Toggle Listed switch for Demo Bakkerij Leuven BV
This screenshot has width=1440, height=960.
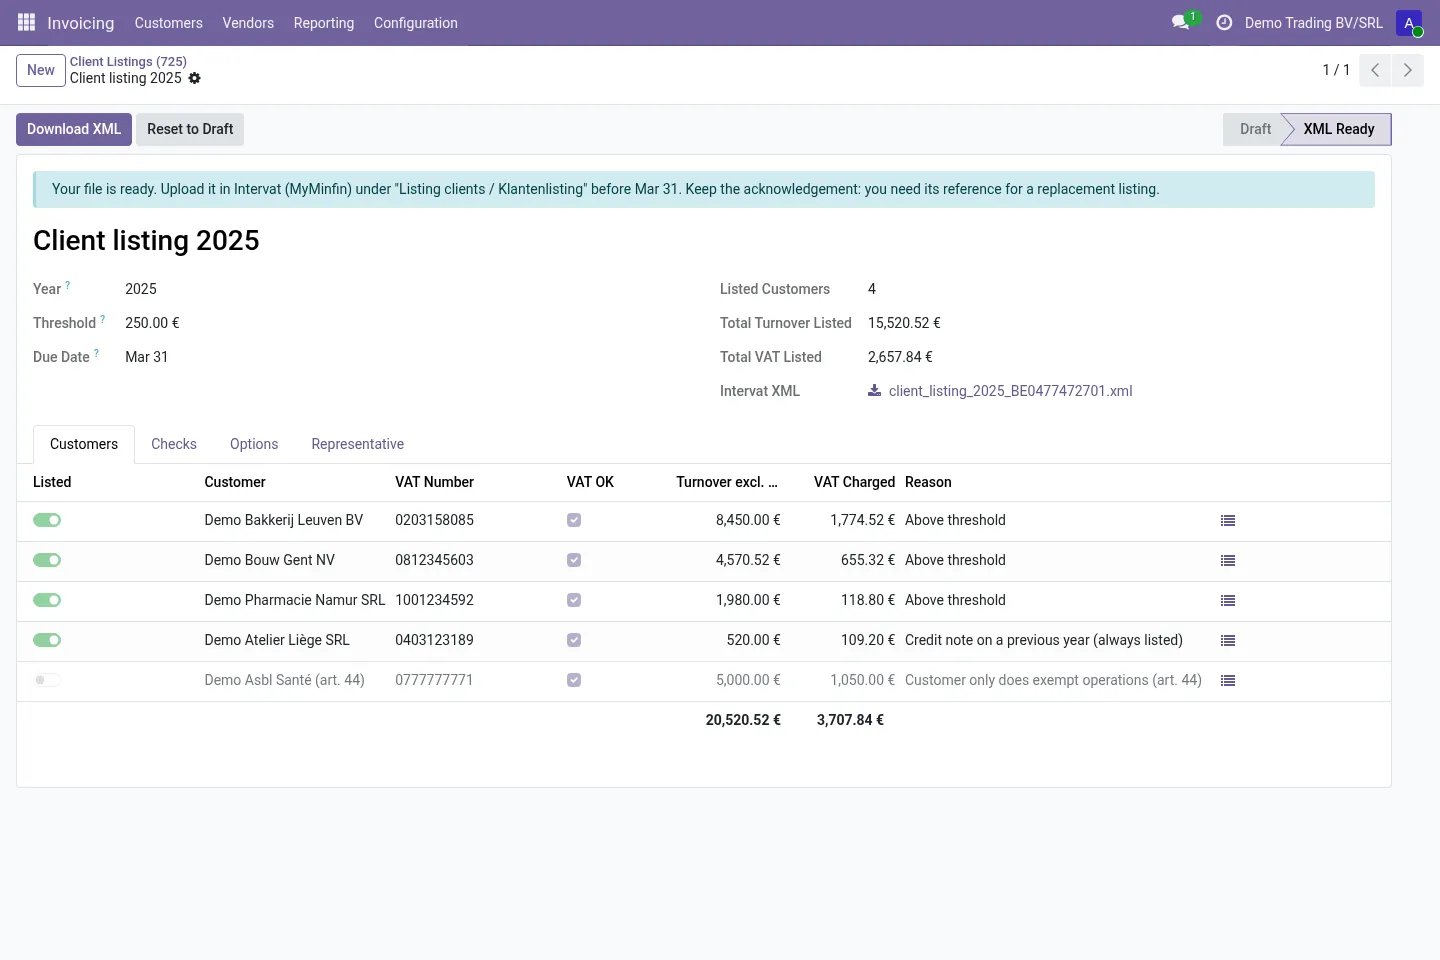coord(47,520)
